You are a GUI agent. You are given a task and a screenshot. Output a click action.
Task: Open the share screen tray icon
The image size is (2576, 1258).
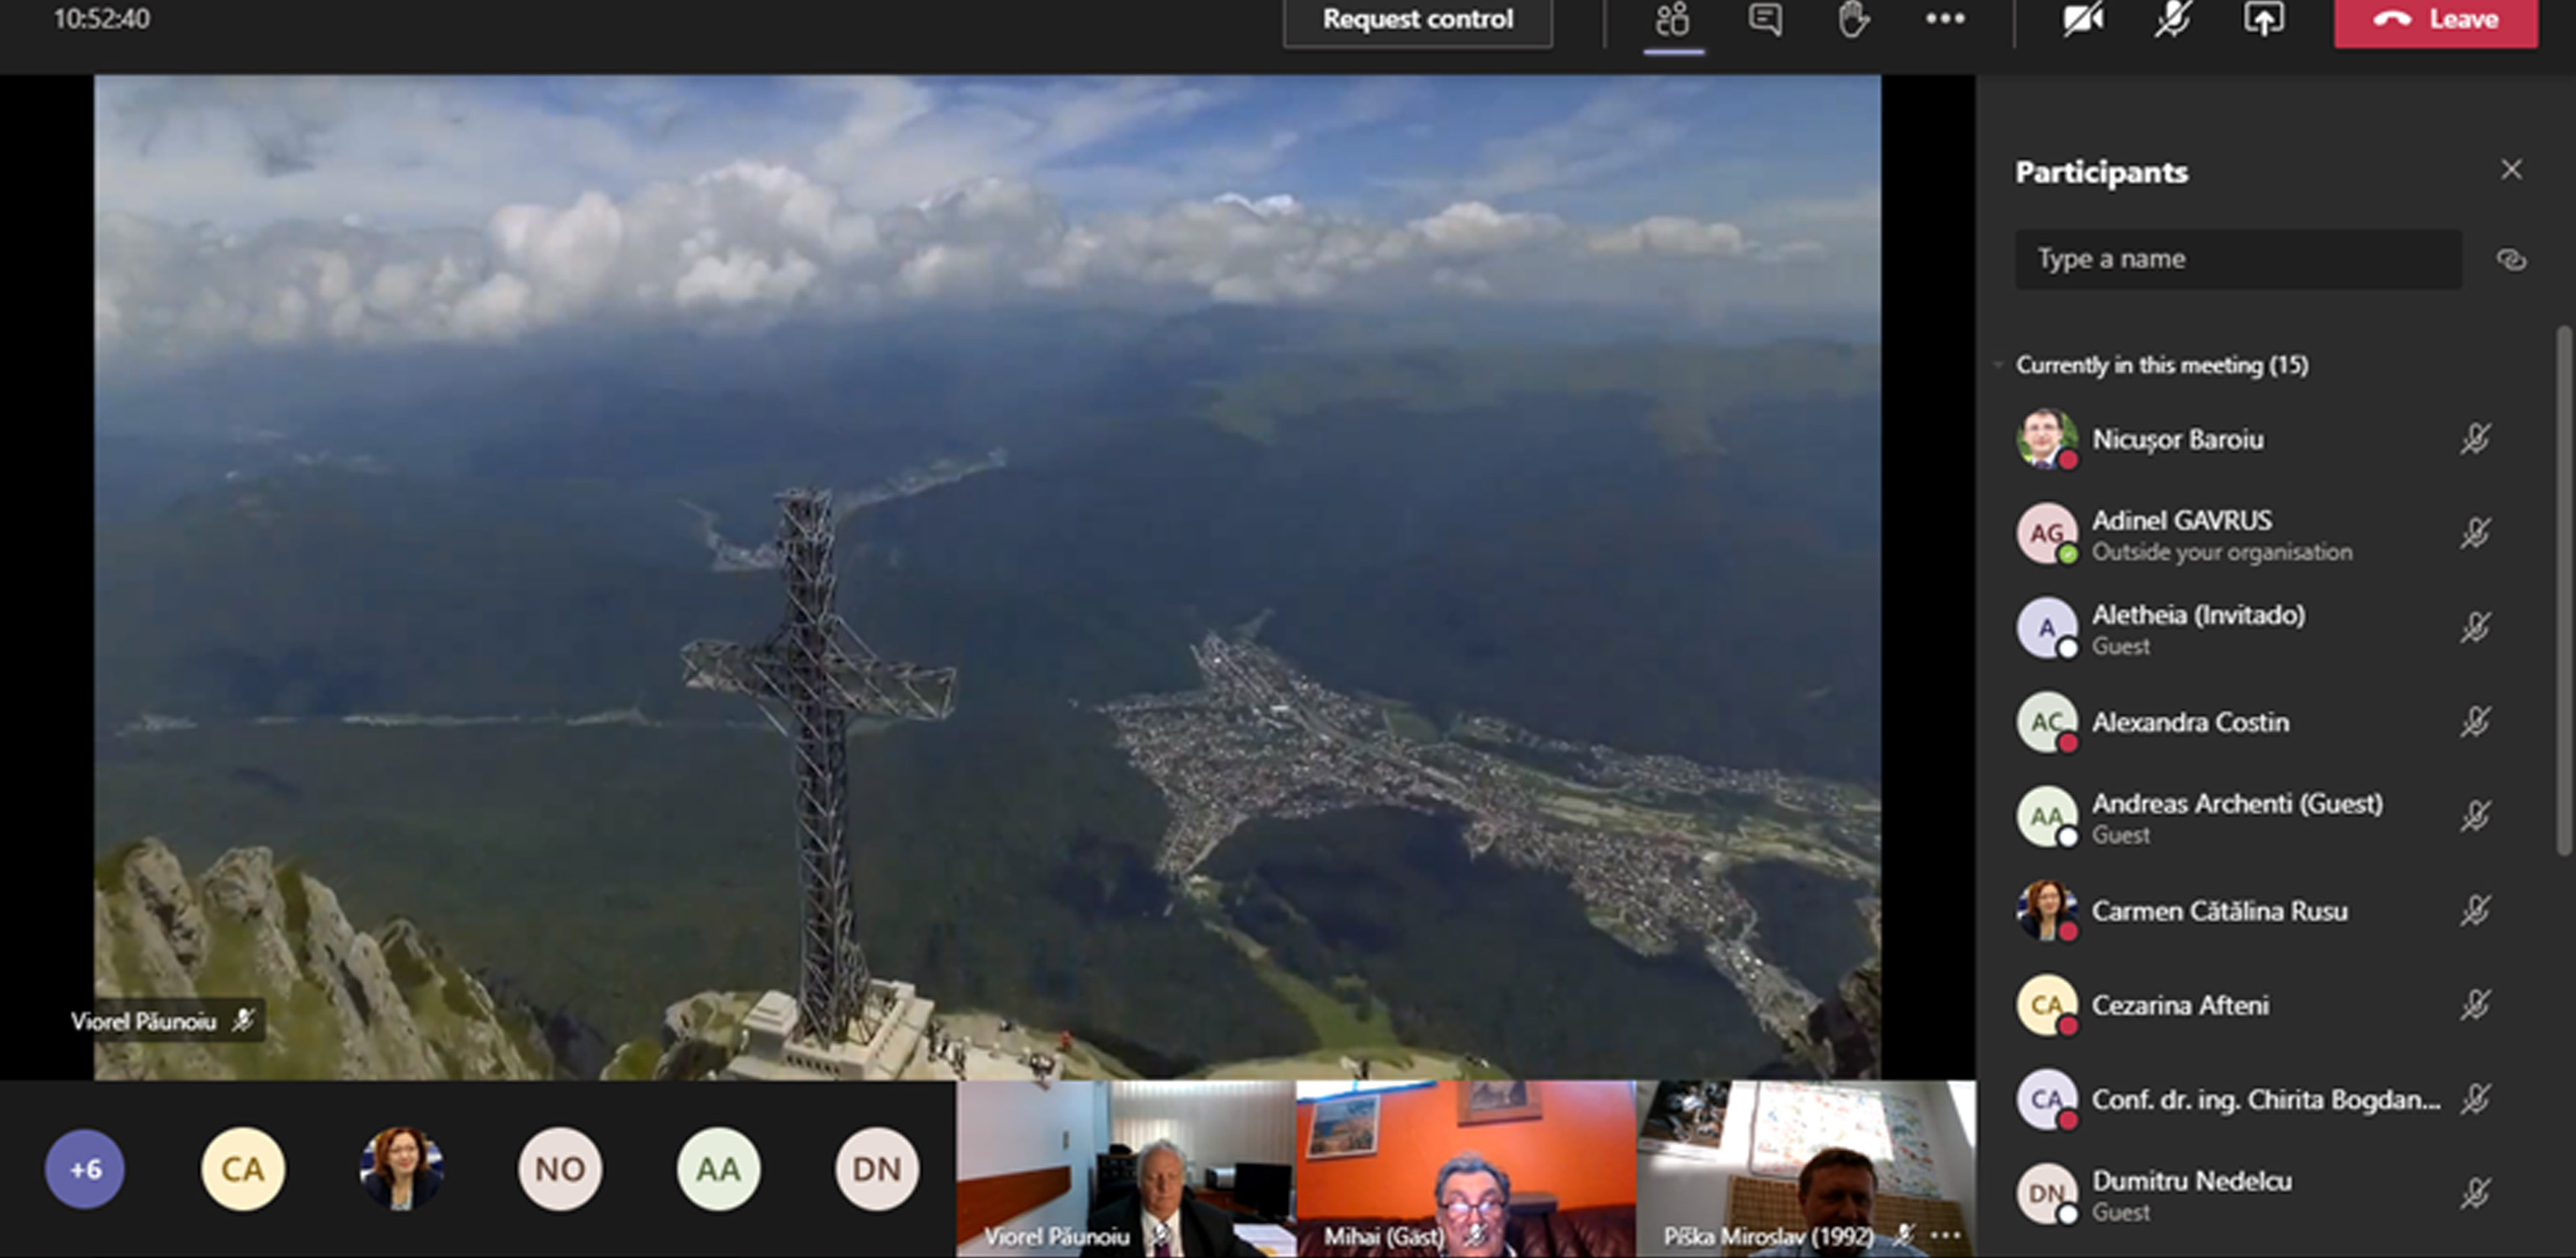[2263, 20]
